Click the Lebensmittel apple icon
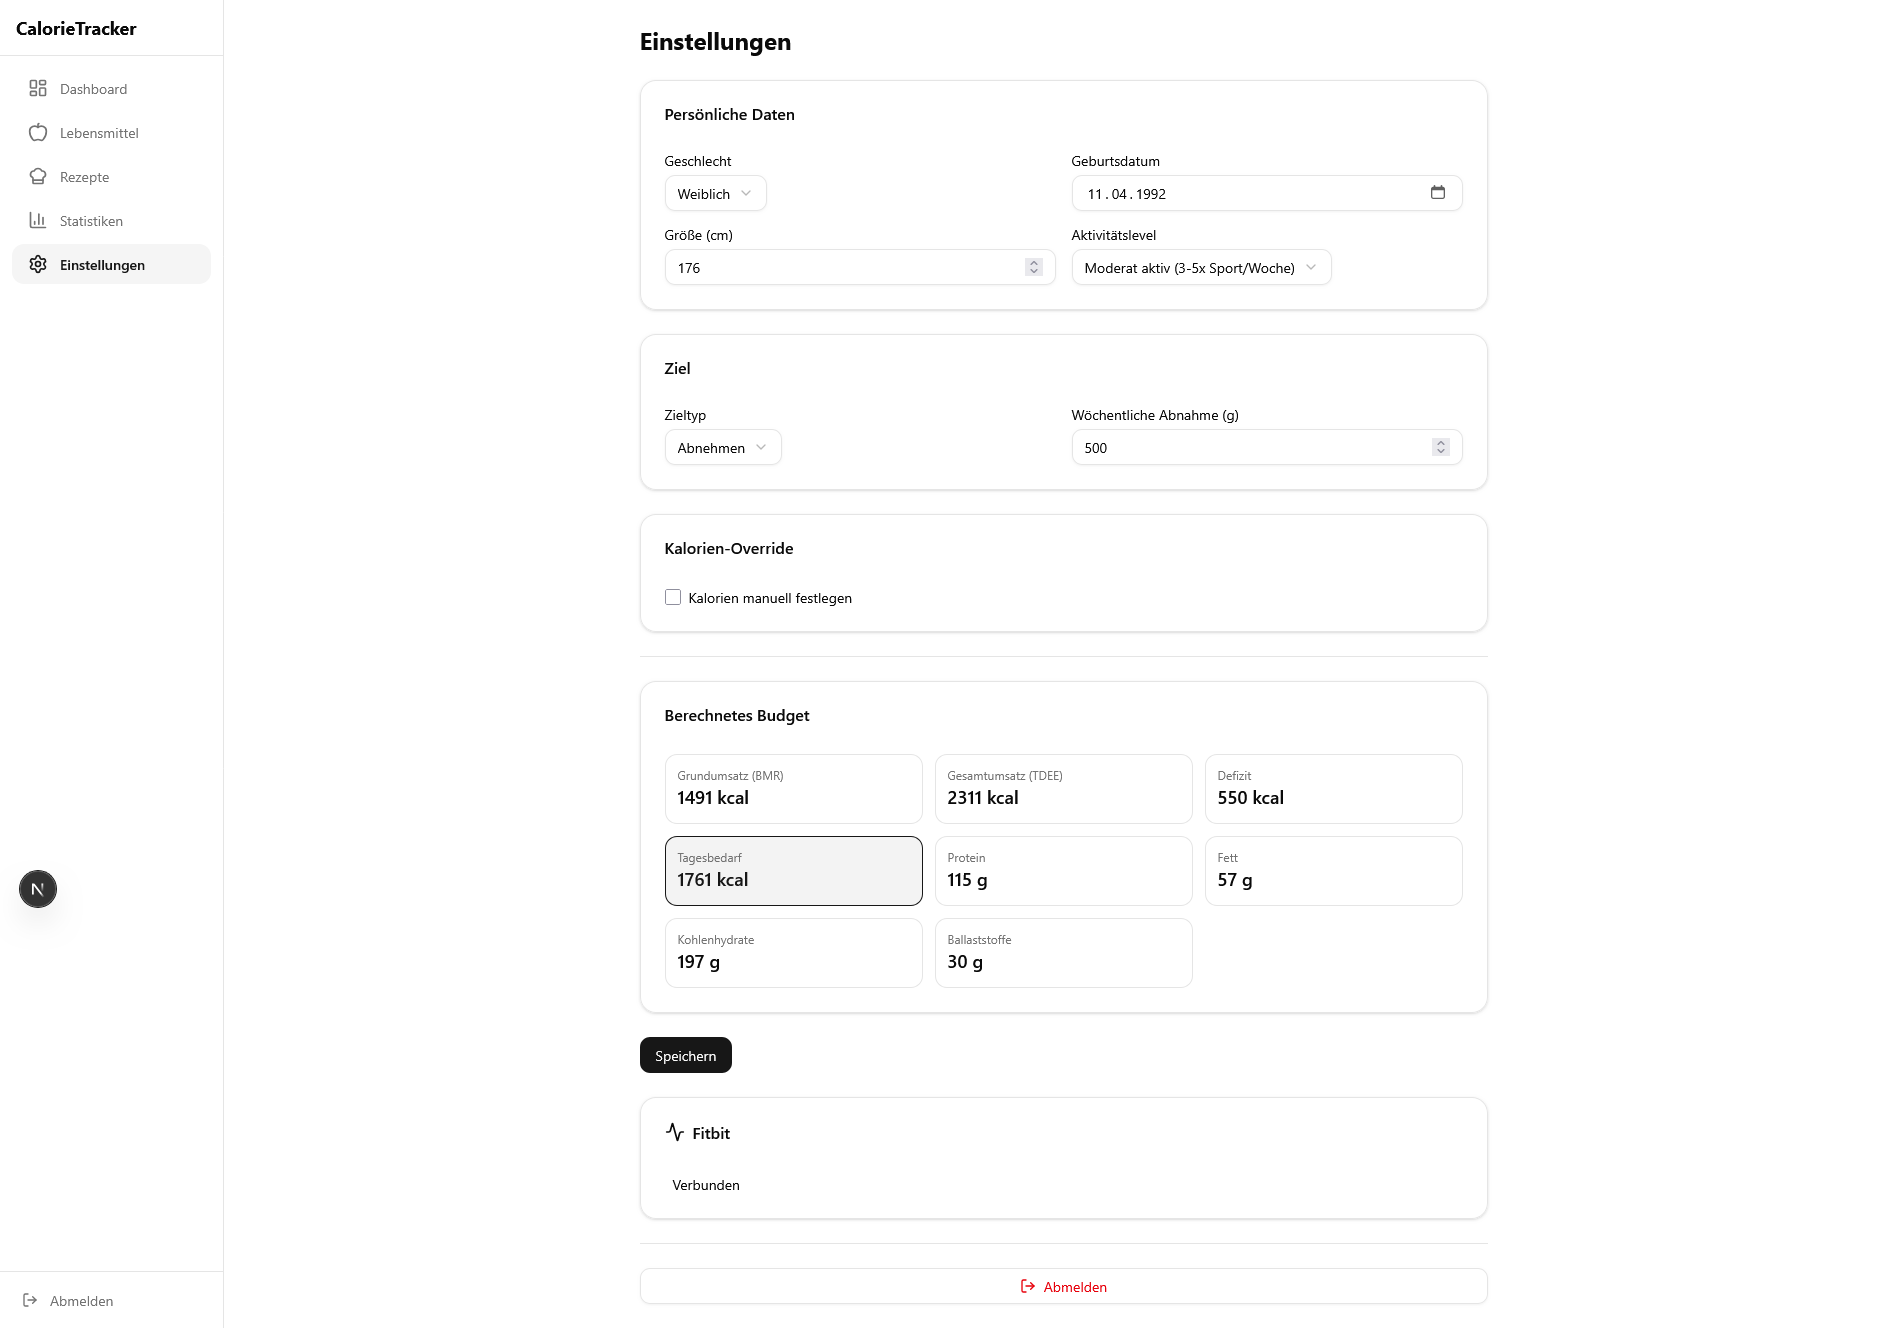The image size is (1903, 1328). pos(38,133)
